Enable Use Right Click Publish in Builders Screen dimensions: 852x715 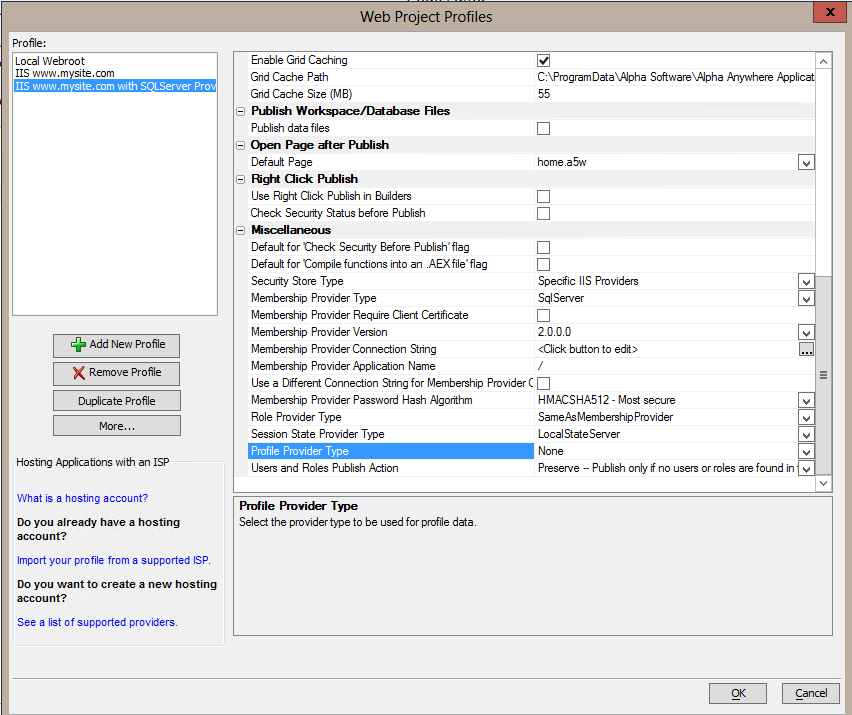543,196
